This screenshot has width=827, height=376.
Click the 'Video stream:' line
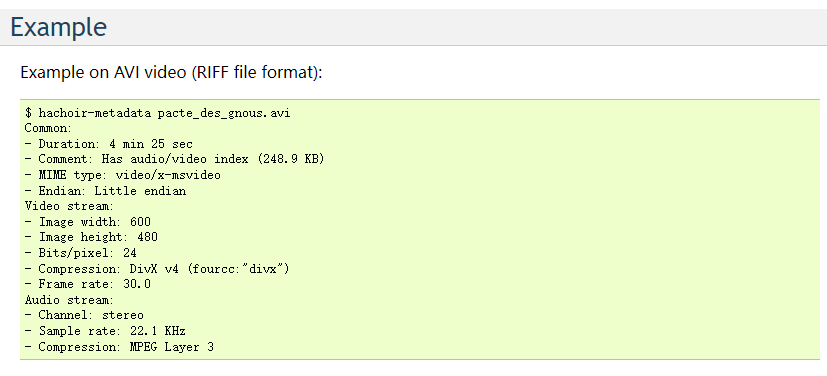click(x=69, y=206)
